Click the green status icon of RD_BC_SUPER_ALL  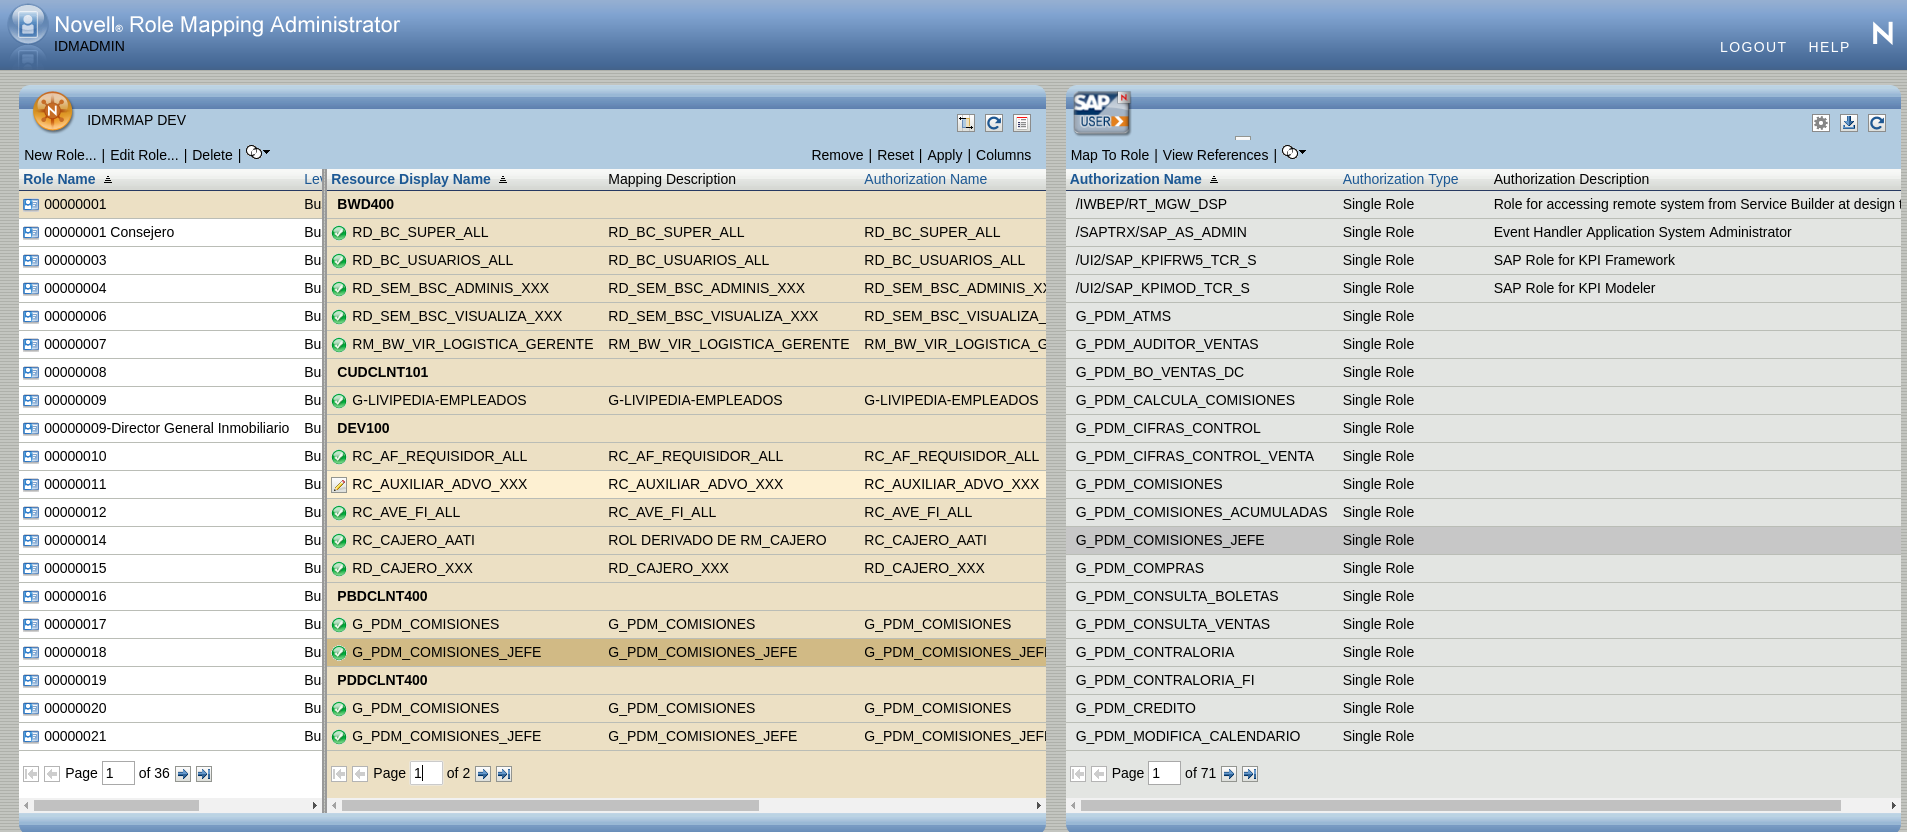click(x=339, y=233)
